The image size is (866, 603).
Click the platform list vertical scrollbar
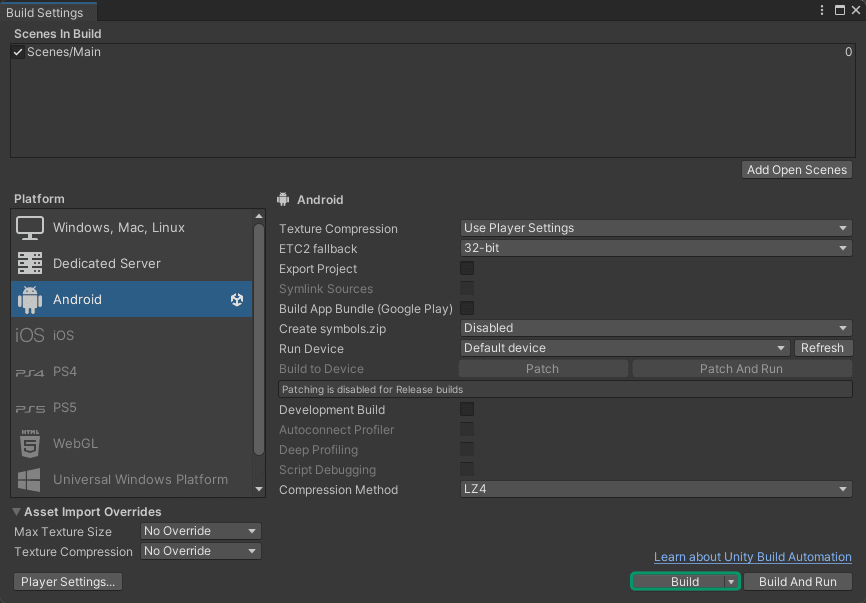click(x=259, y=340)
